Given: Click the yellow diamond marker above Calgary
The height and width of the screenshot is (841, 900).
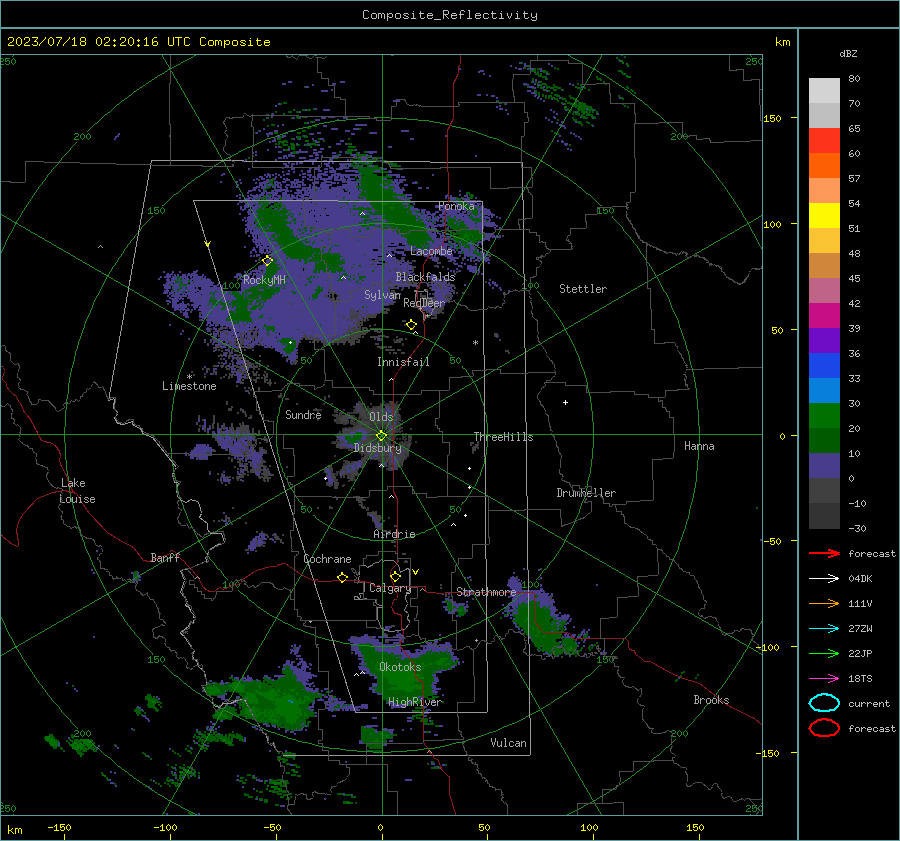Looking at the screenshot, I should tap(395, 576).
